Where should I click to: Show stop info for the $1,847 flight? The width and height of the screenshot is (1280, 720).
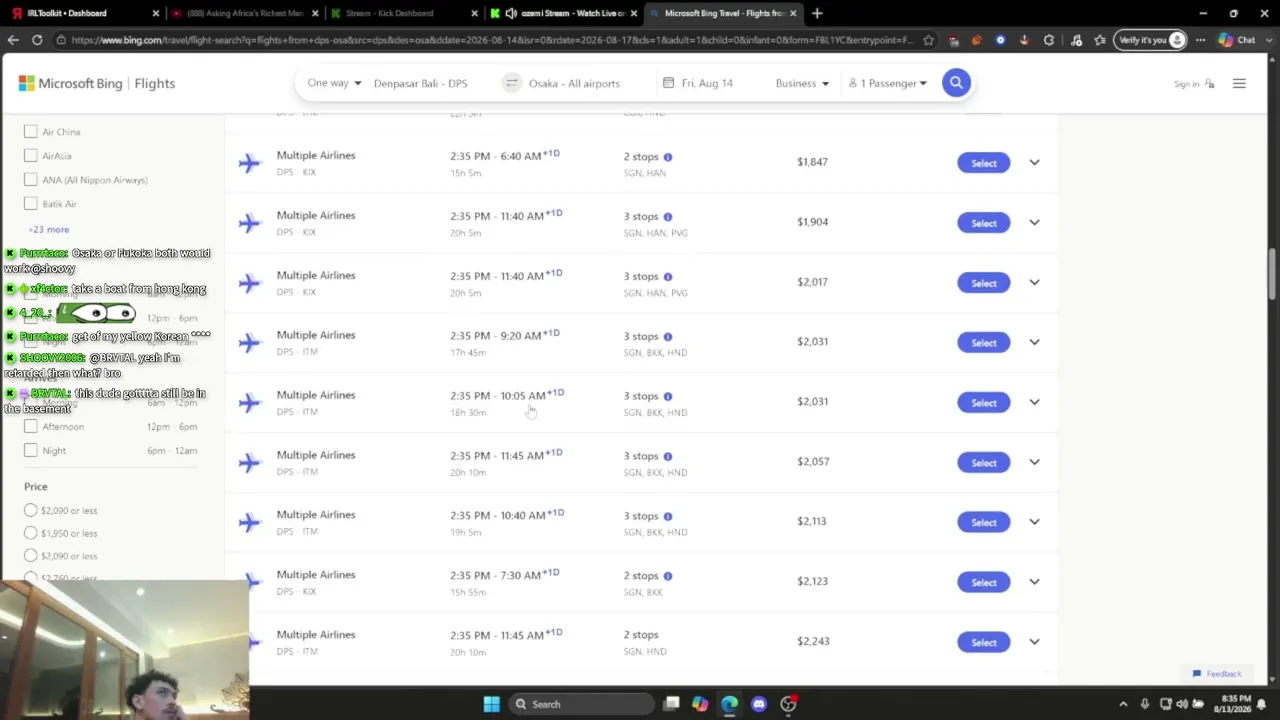pyautogui.click(x=668, y=157)
